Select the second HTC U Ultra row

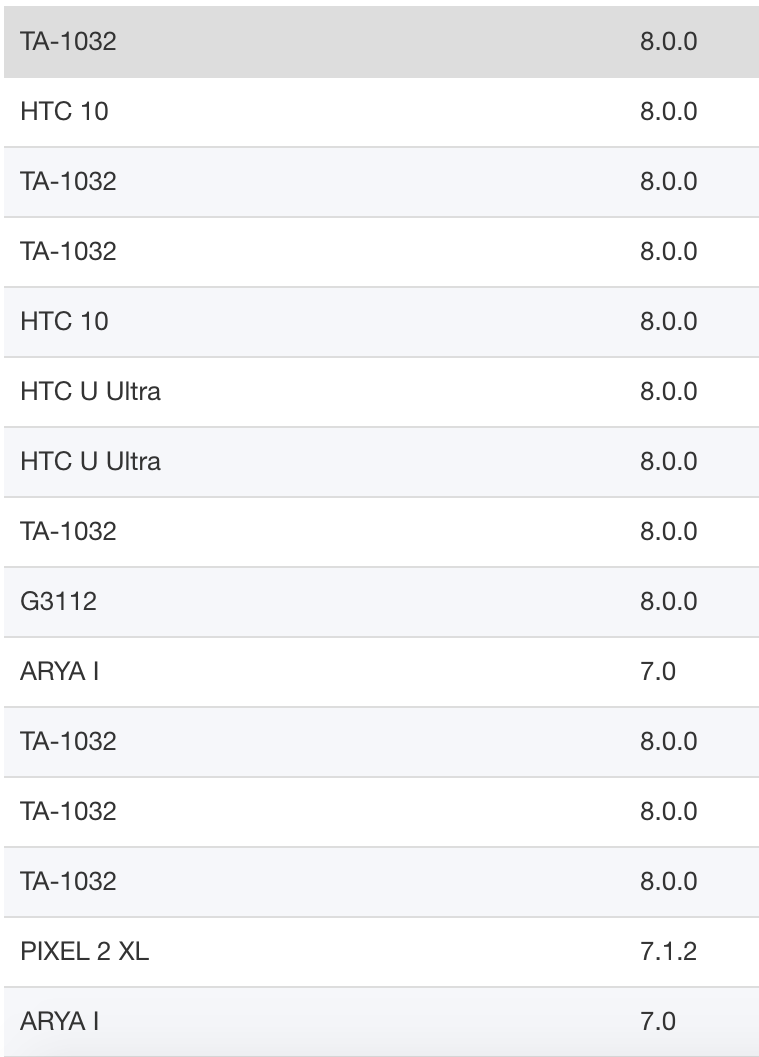pos(382,462)
